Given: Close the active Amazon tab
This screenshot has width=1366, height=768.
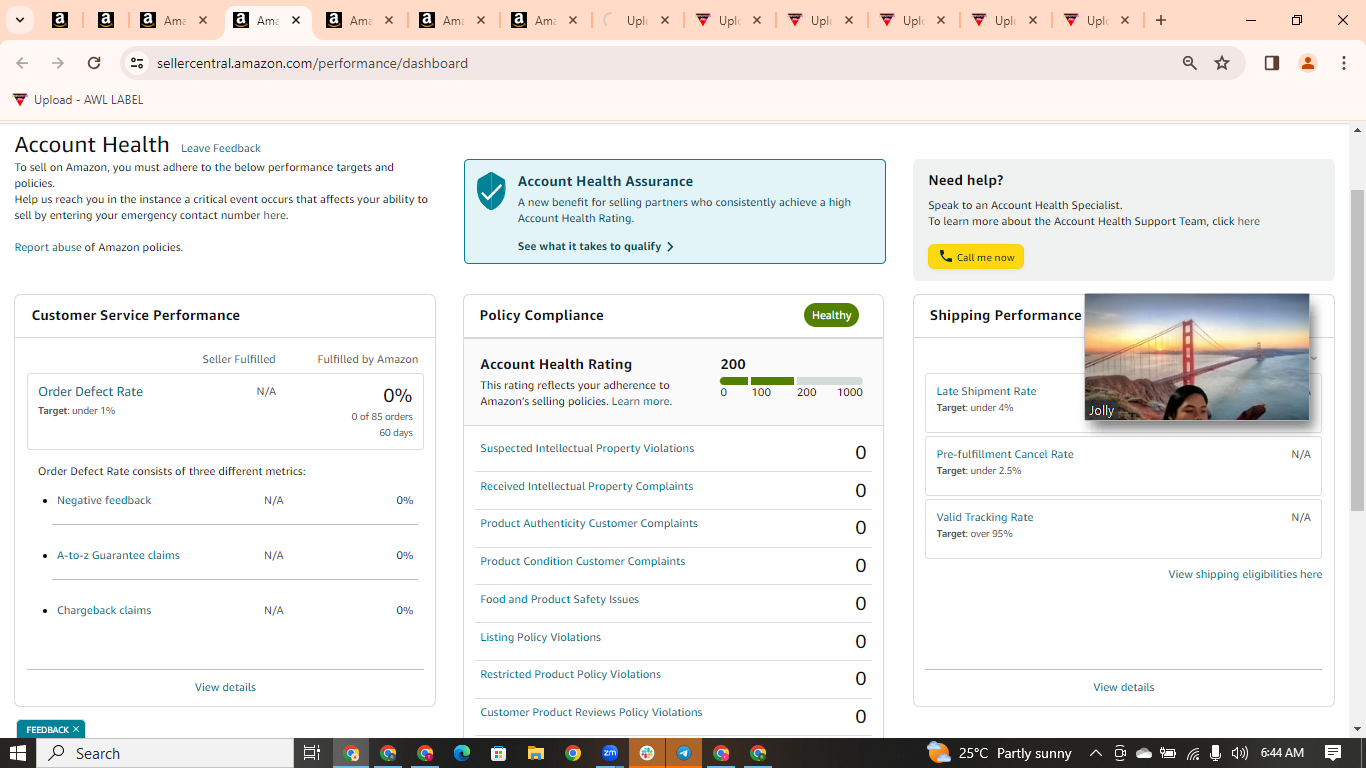Looking at the screenshot, I should point(296,20).
